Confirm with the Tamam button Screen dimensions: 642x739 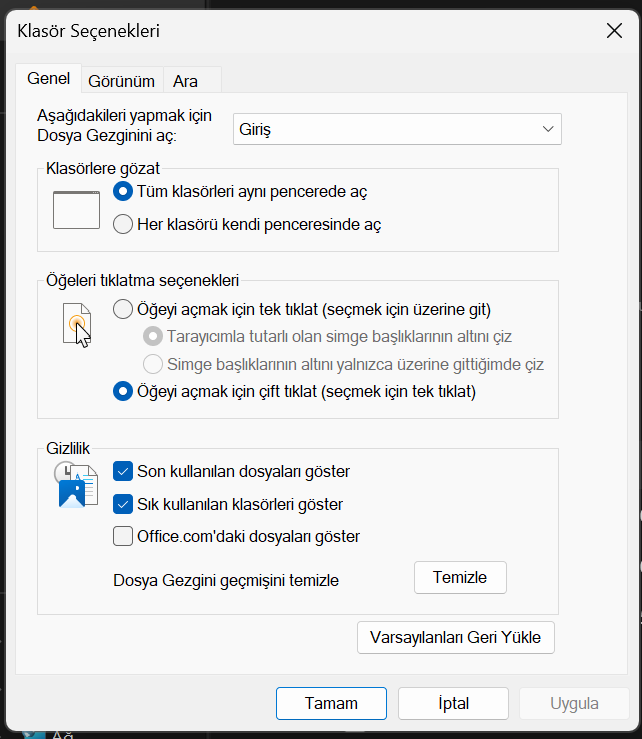(x=331, y=703)
